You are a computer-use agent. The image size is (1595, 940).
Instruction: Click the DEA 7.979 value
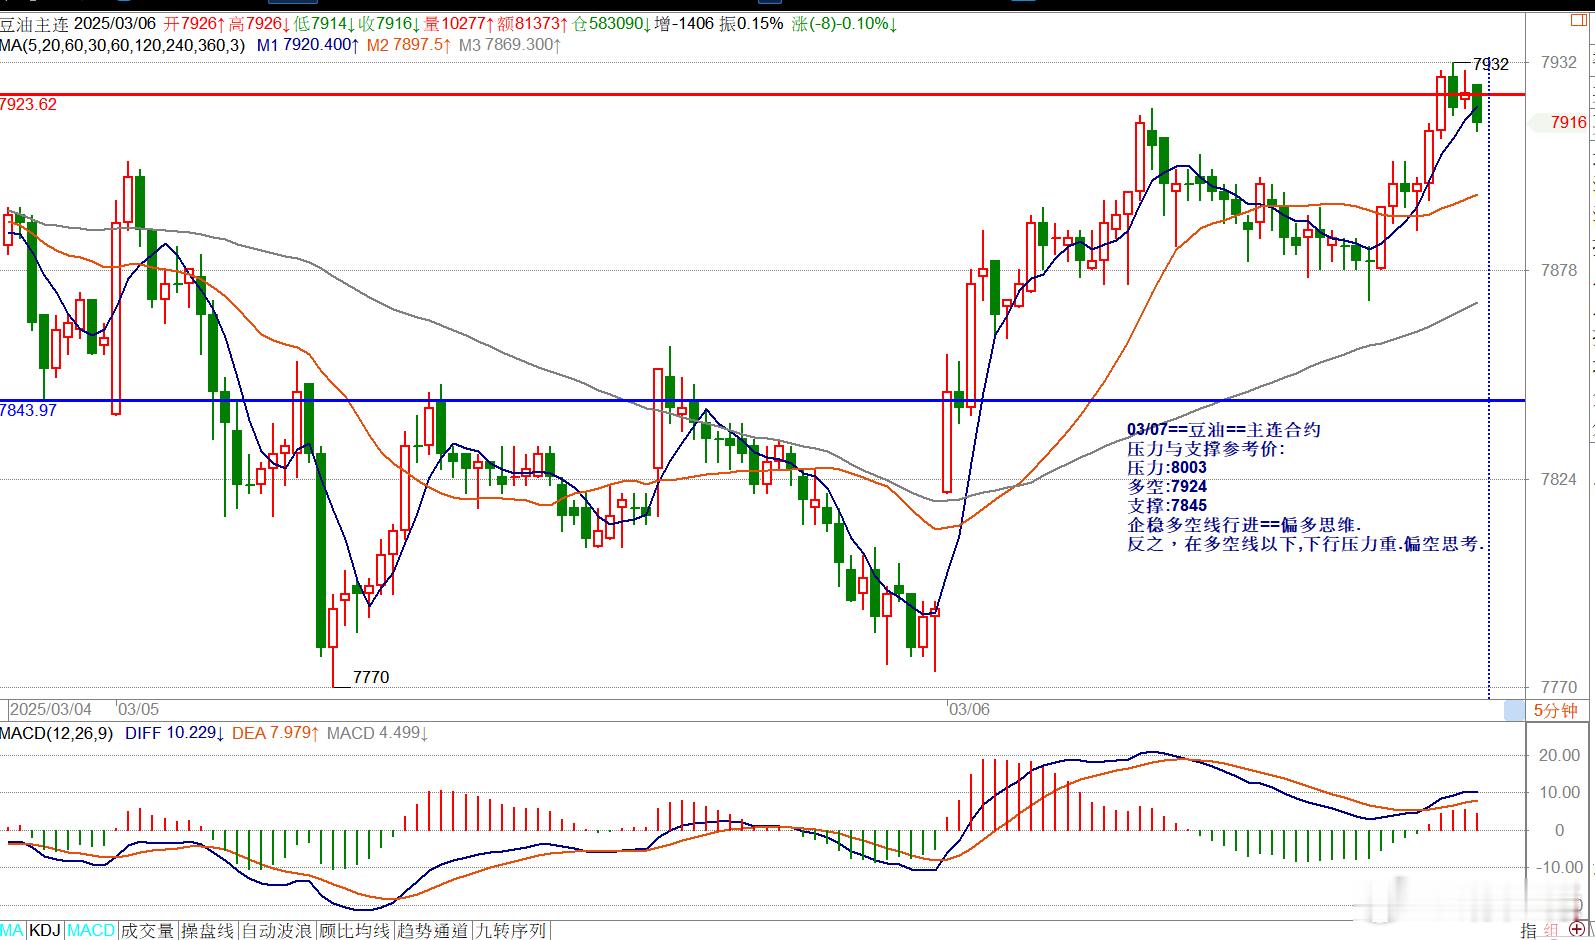pyautogui.click(x=275, y=733)
